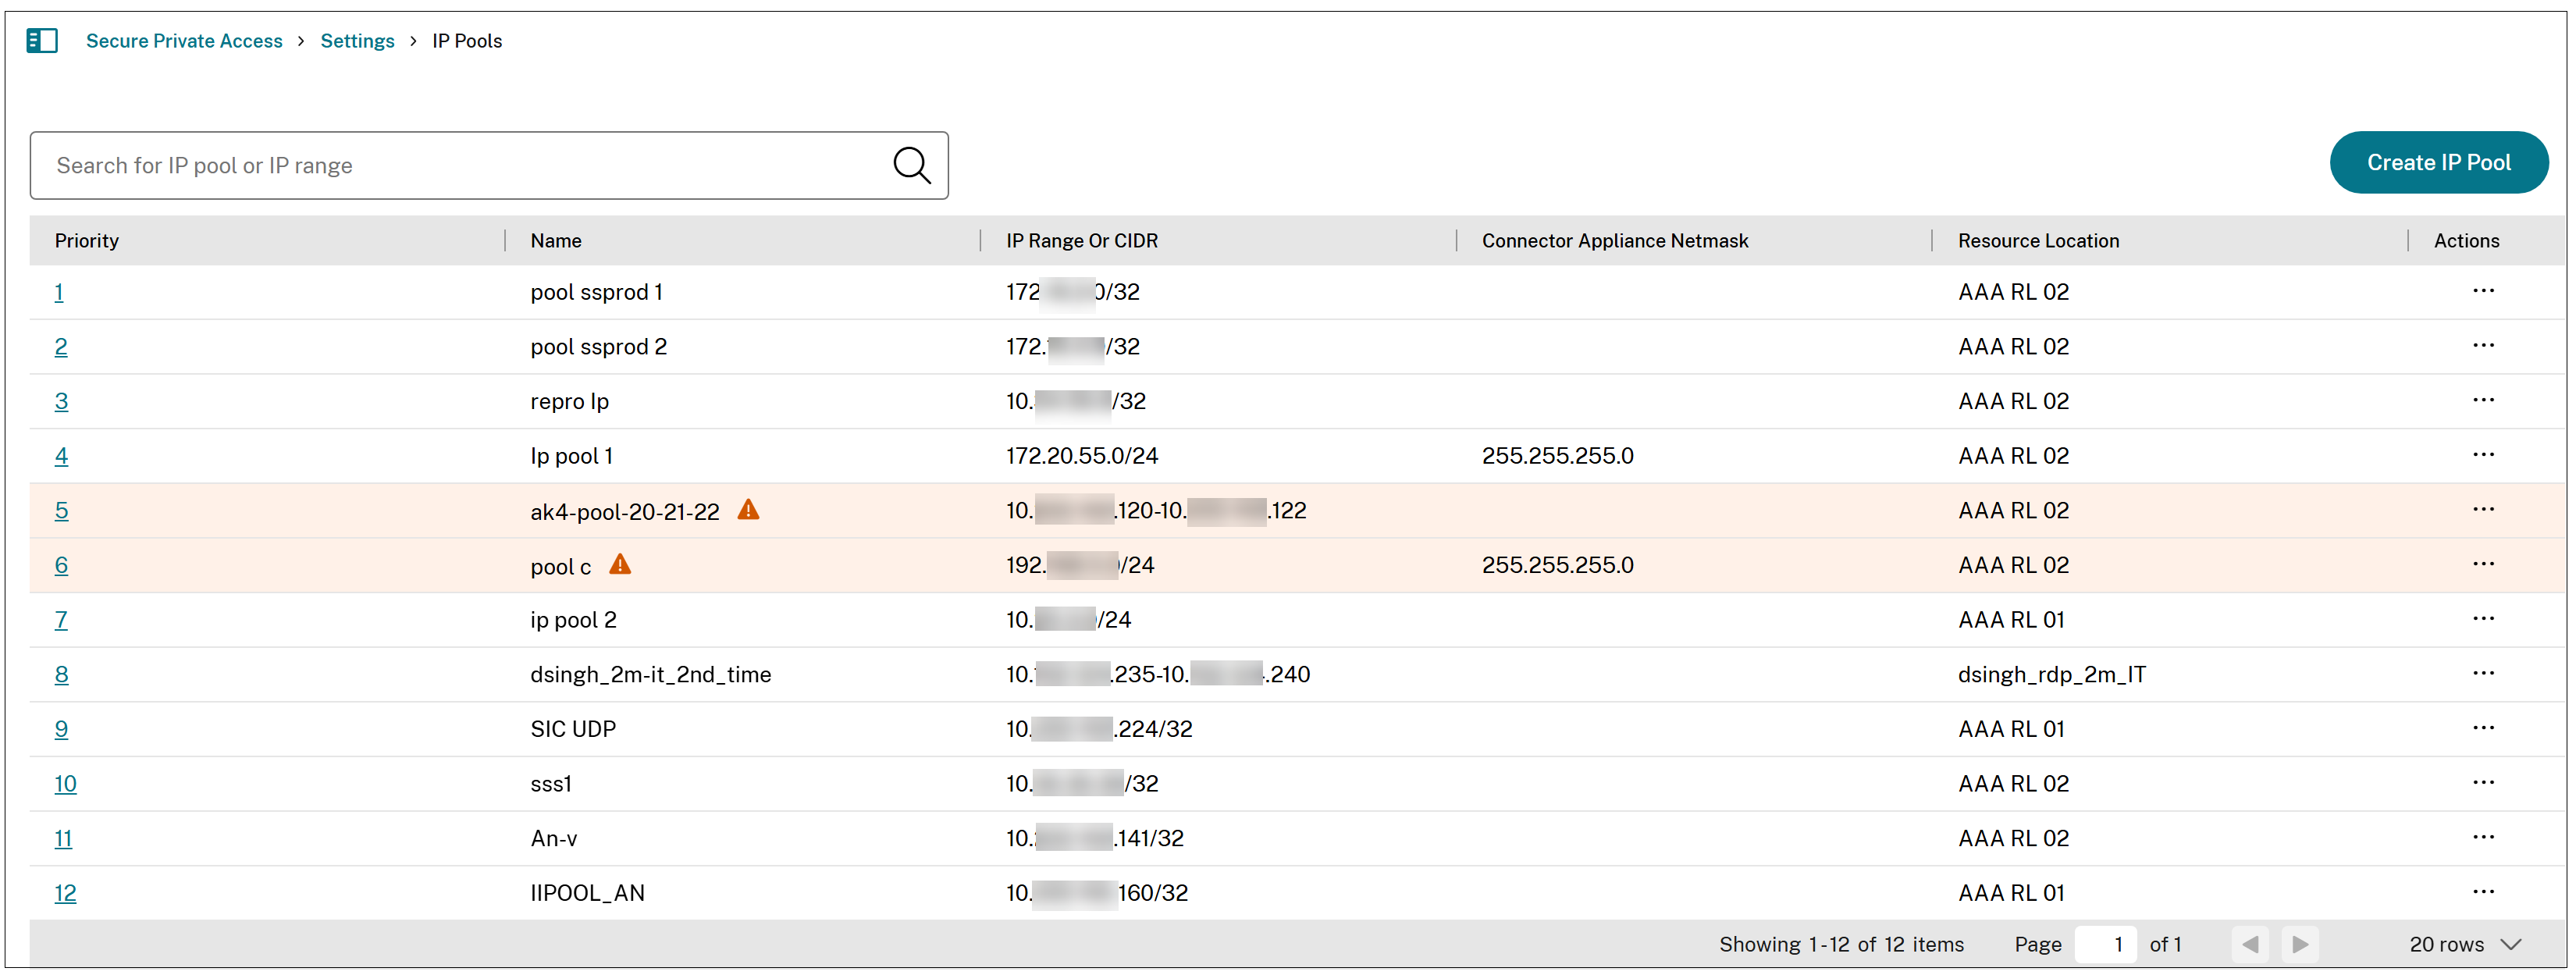Open actions menu for sss1
Viewport: 2576px width, 975px height.
pos(2483,783)
